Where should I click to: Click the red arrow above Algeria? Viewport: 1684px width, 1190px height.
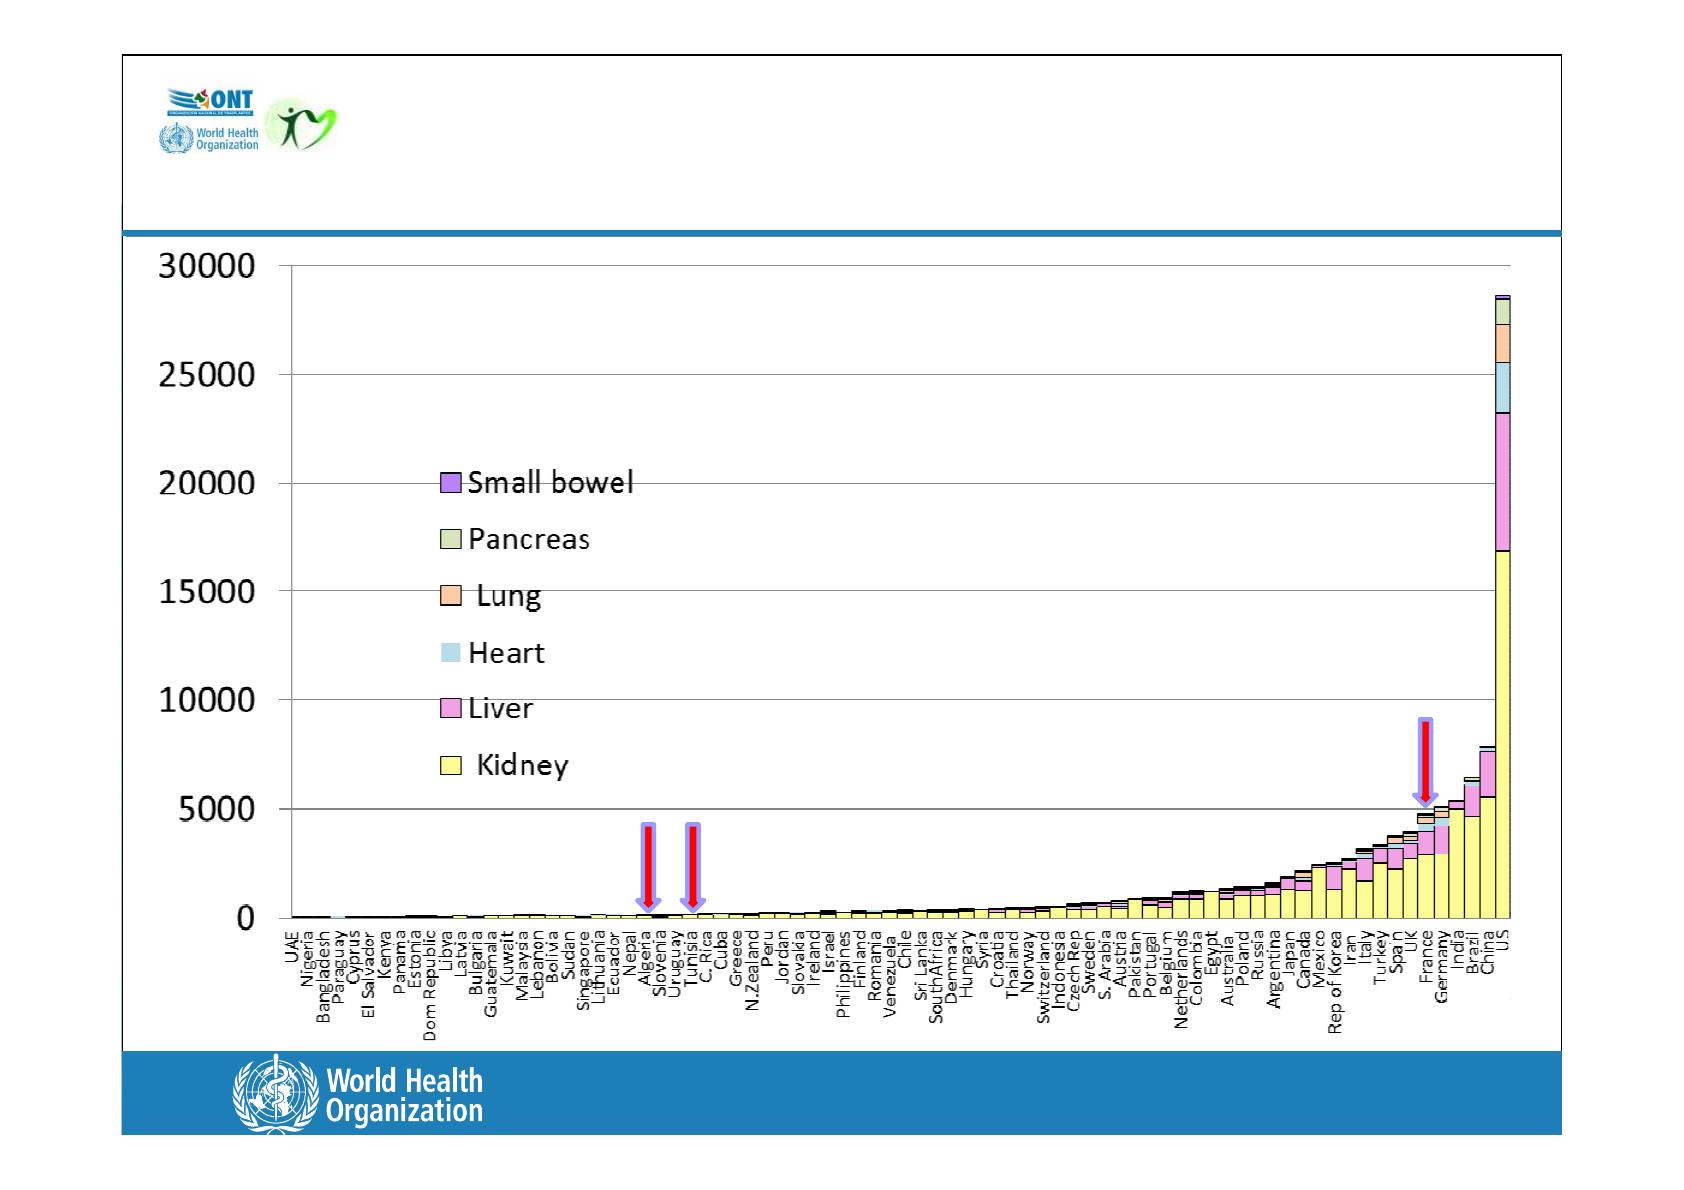click(x=648, y=866)
